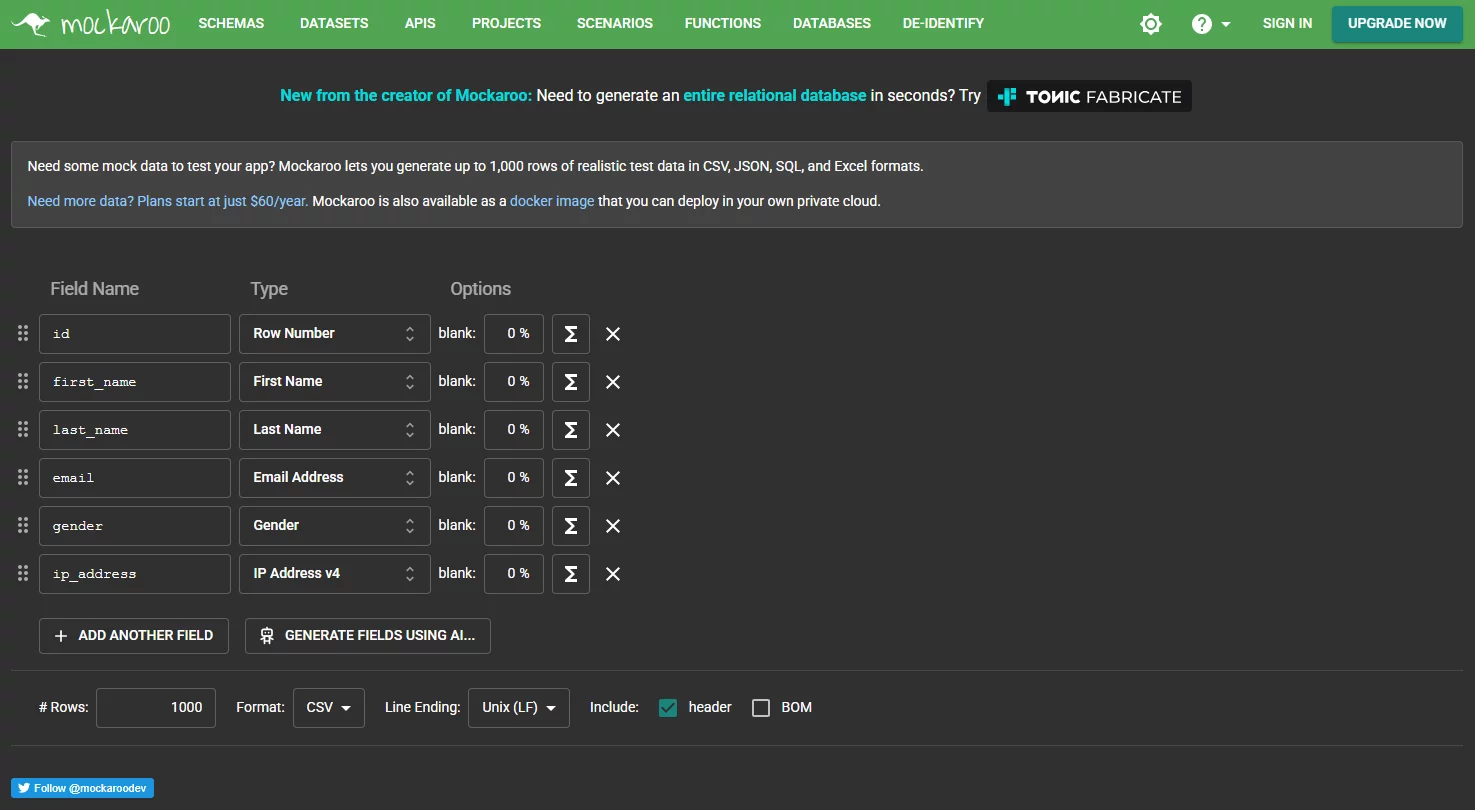Remove the gender field with its X icon

pos(613,526)
